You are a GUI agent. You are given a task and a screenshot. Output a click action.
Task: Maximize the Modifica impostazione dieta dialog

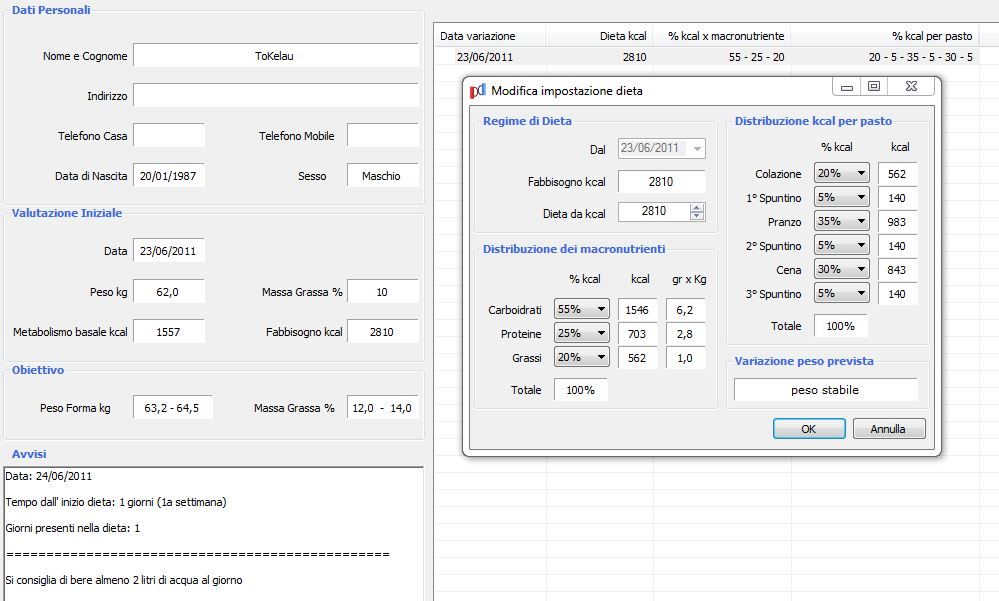874,87
